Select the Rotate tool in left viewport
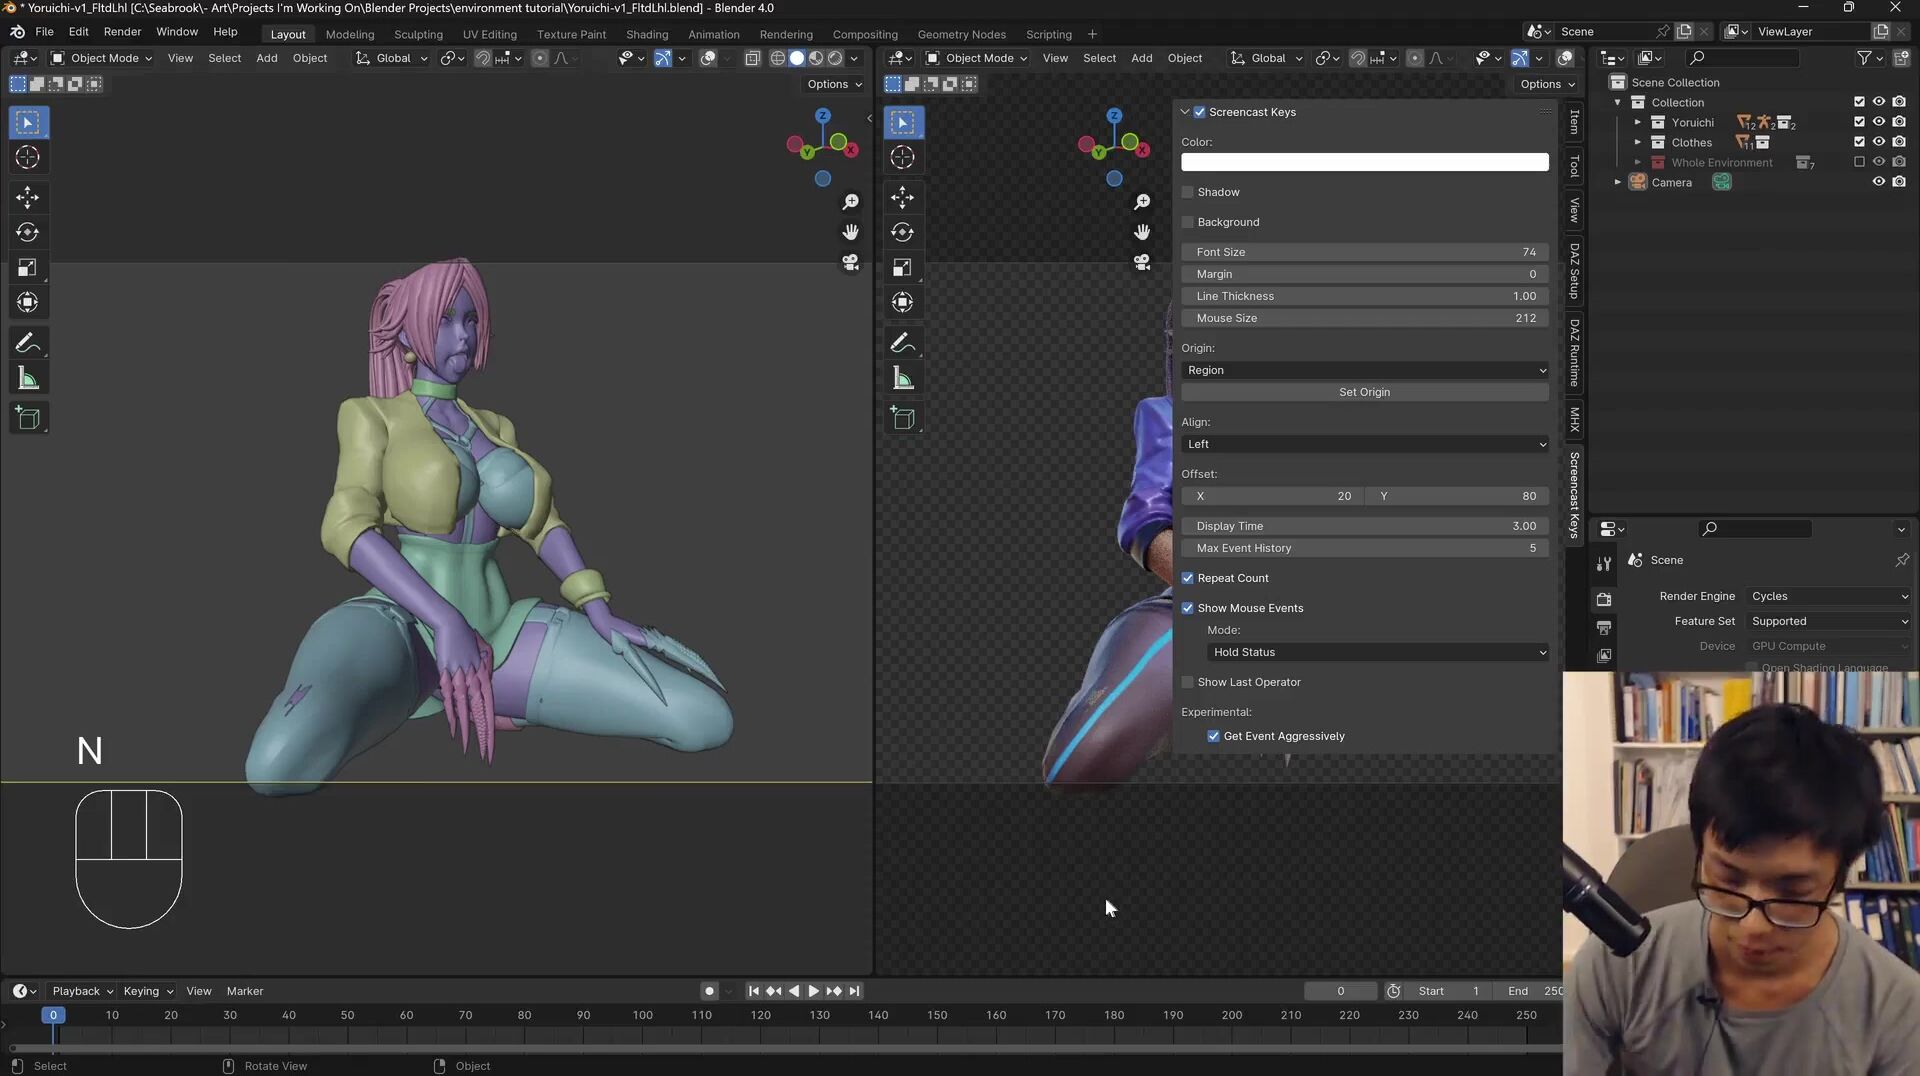The image size is (1920, 1076). (28, 232)
